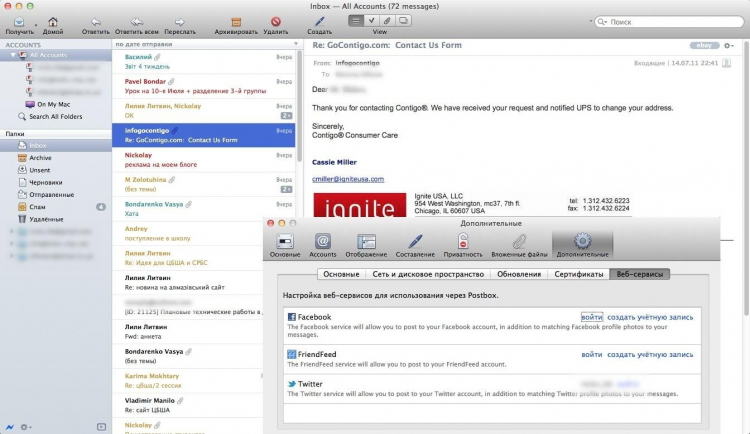Click the Получить (Get Mail) toolbar icon
The width and height of the screenshot is (750, 434).
pyautogui.click(x=19, y=22)
